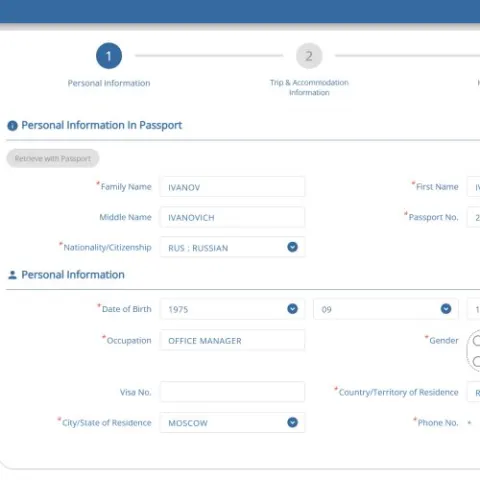This screenshot has width=480, height=480.
Task: Click the birth year arrow icon
Action: [292, 309]
